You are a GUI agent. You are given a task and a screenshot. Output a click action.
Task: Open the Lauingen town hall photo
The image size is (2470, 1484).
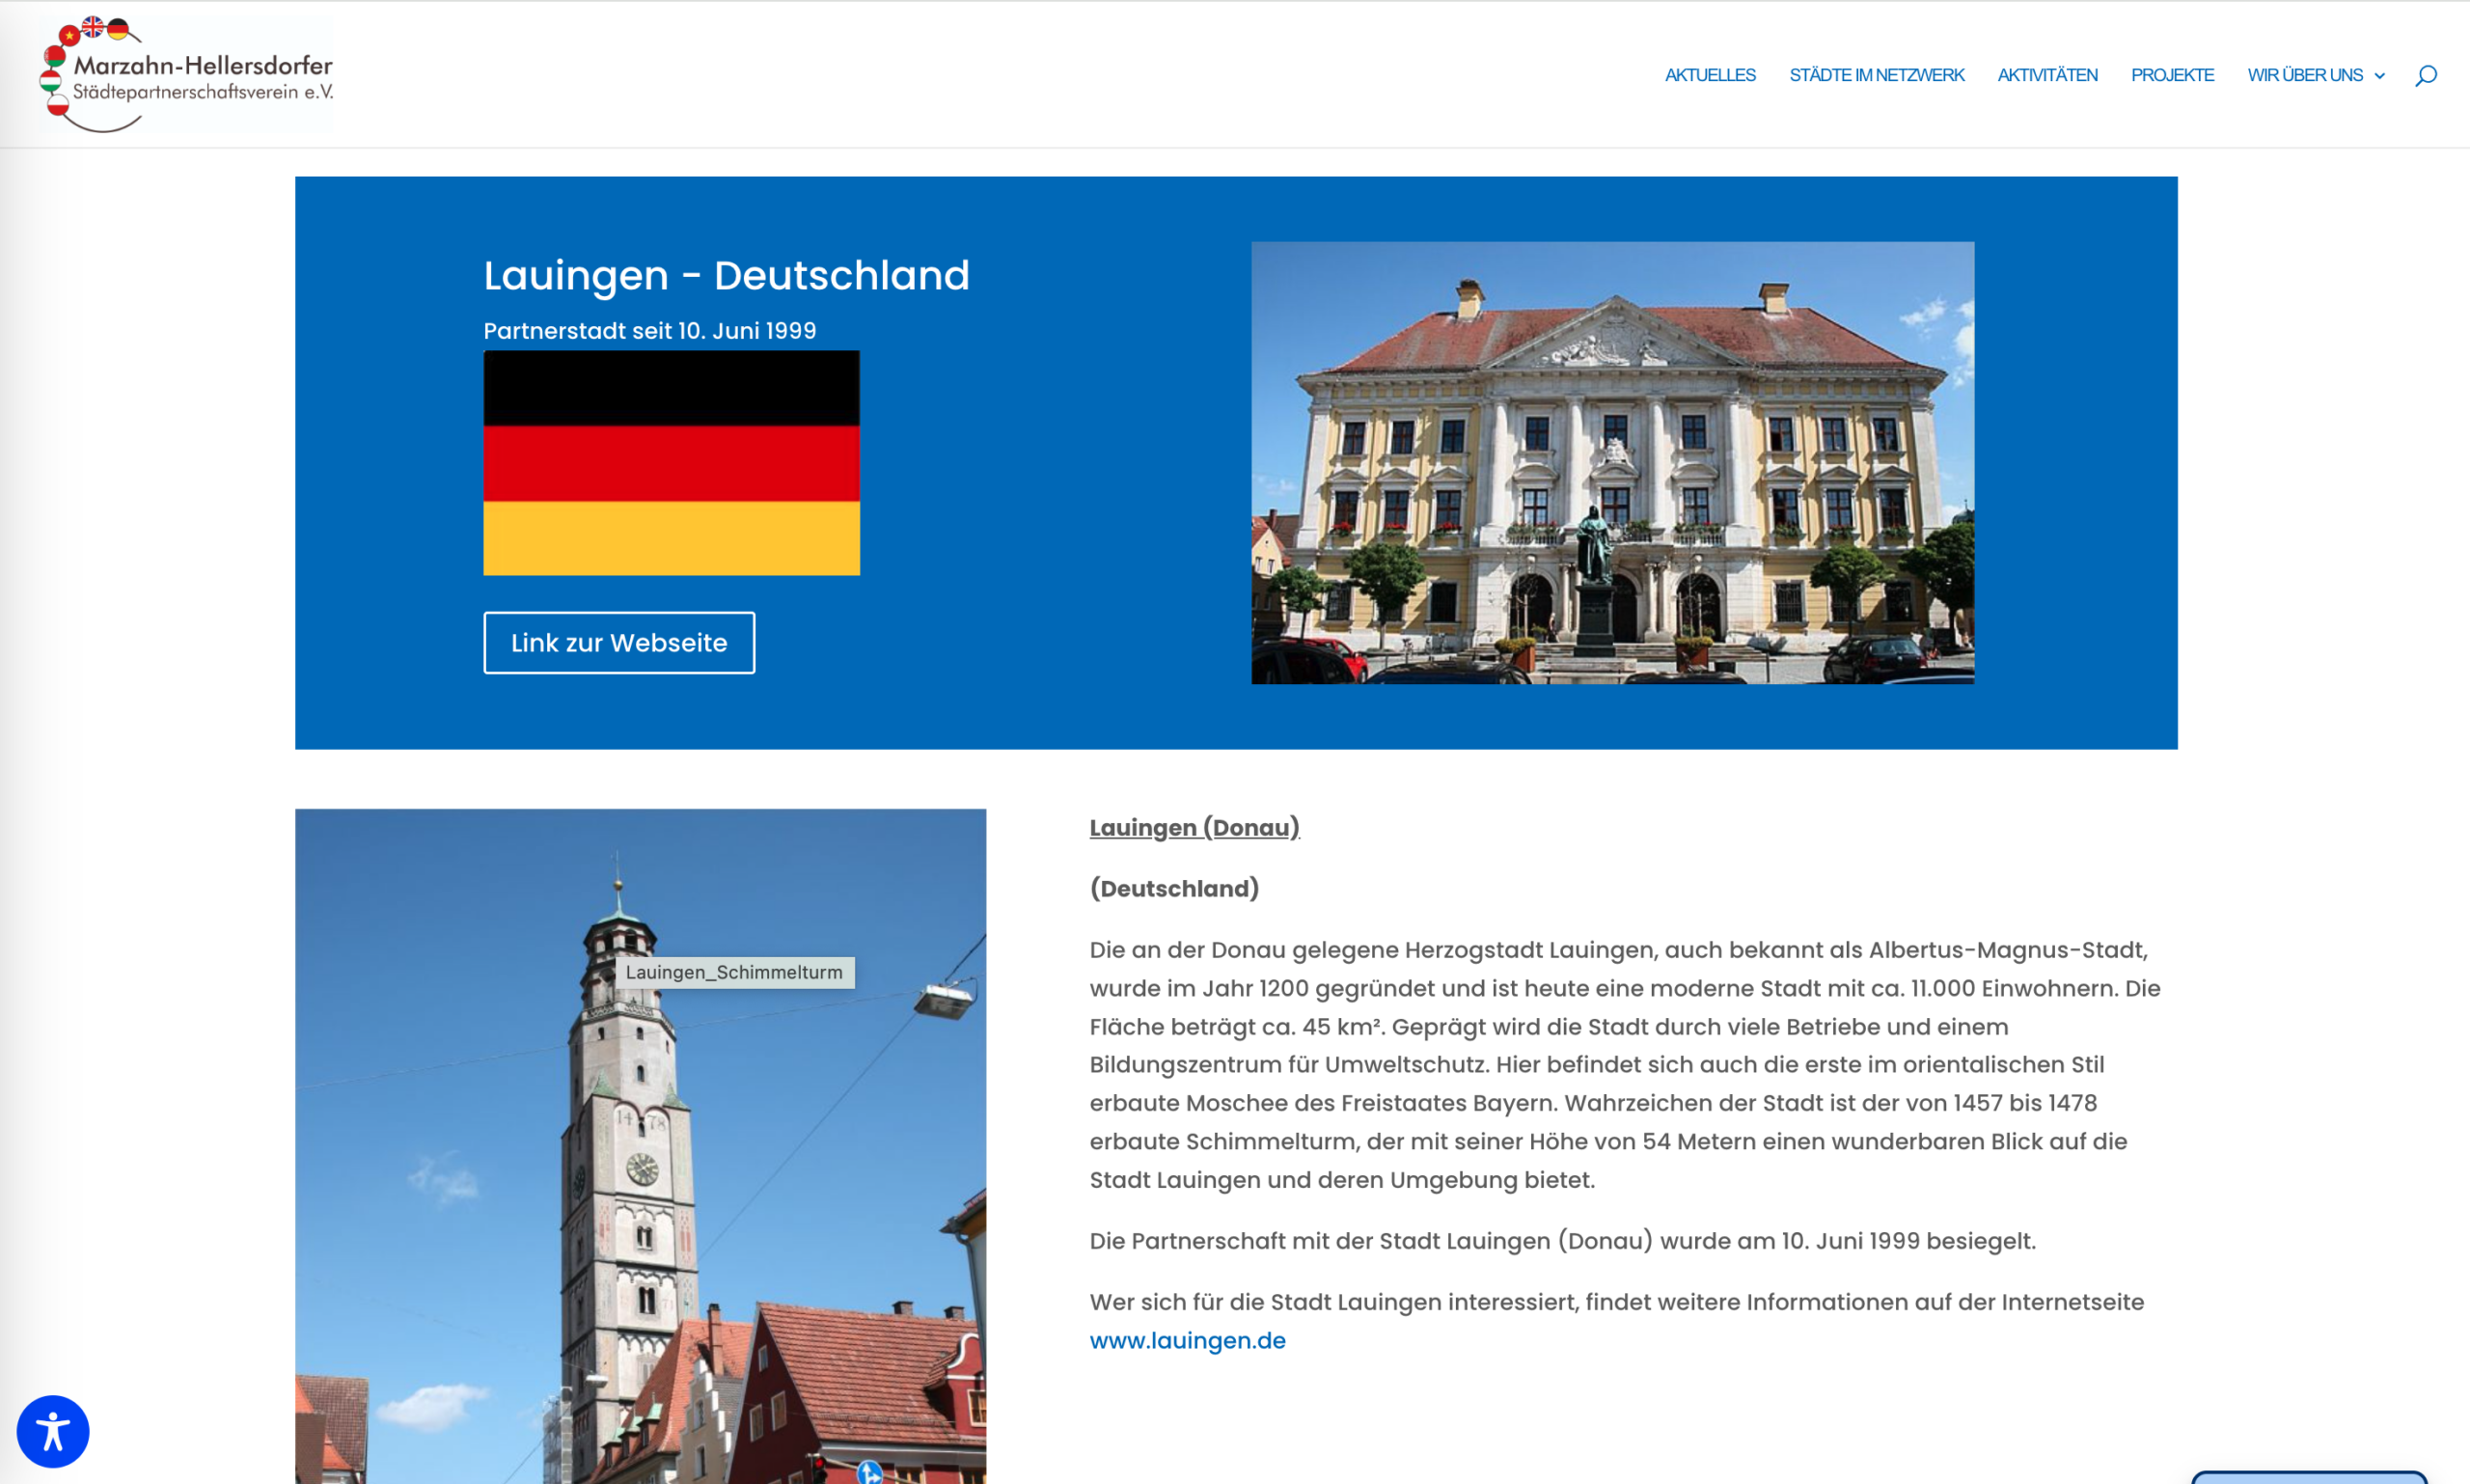click(1612, 463)
